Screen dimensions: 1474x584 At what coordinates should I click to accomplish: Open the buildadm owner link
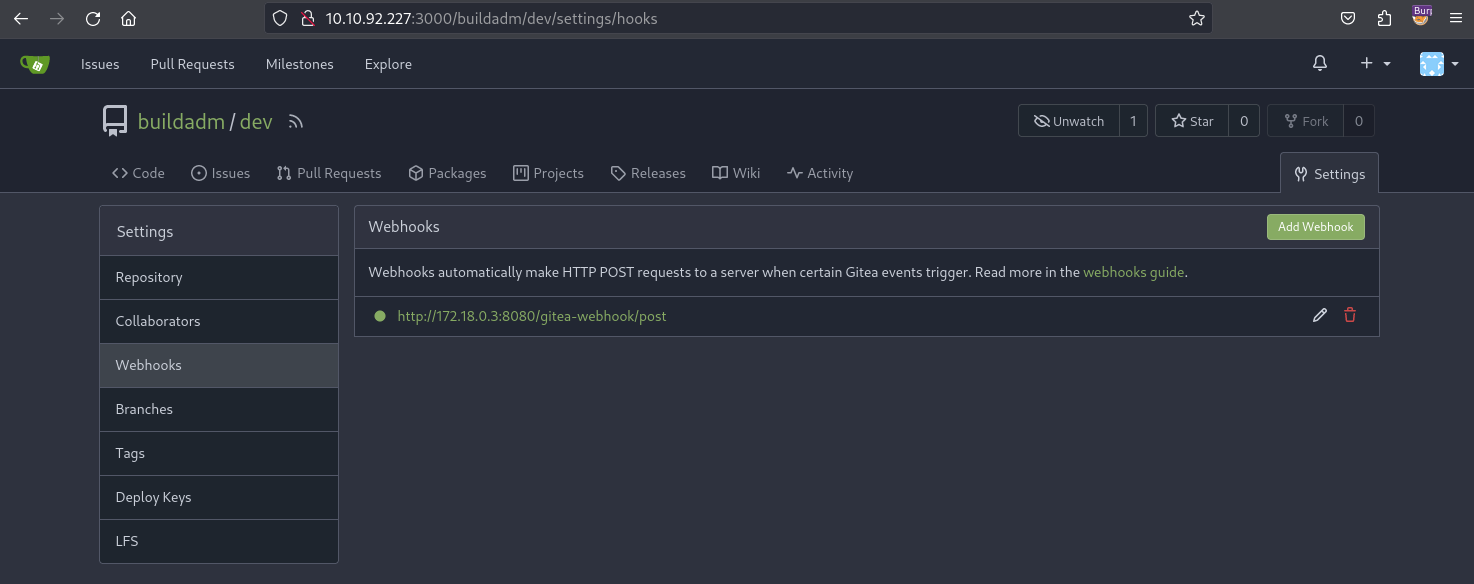point(181,122)
